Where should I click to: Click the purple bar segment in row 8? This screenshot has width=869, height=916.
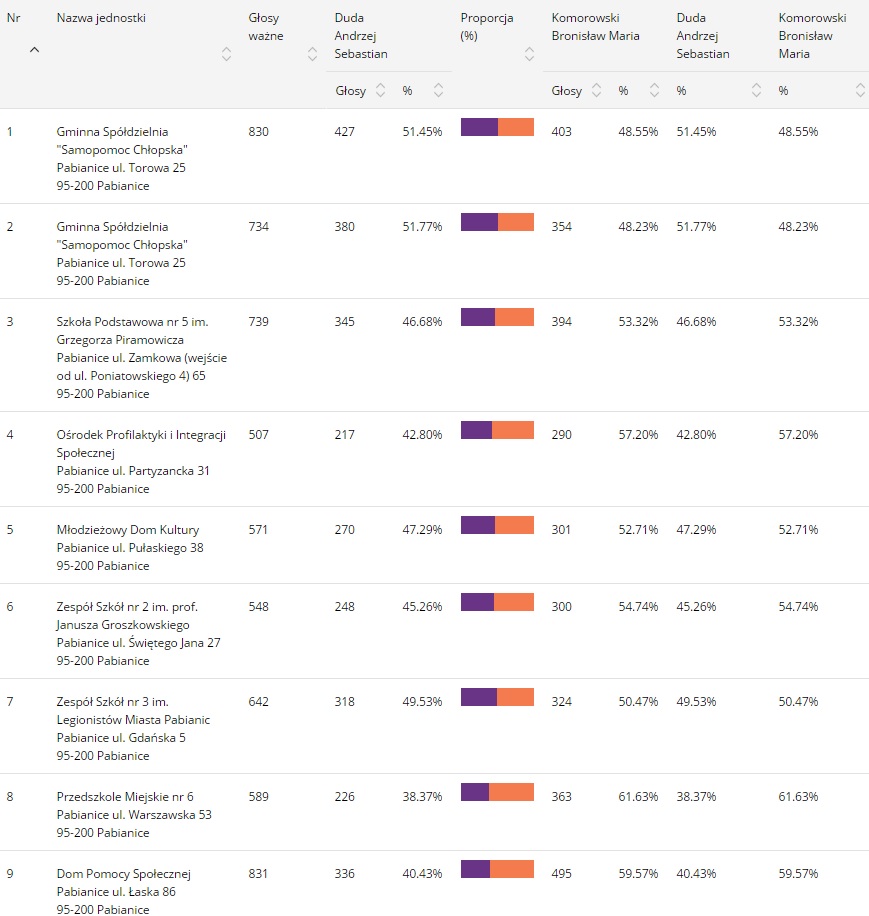[x=474, y=792]
